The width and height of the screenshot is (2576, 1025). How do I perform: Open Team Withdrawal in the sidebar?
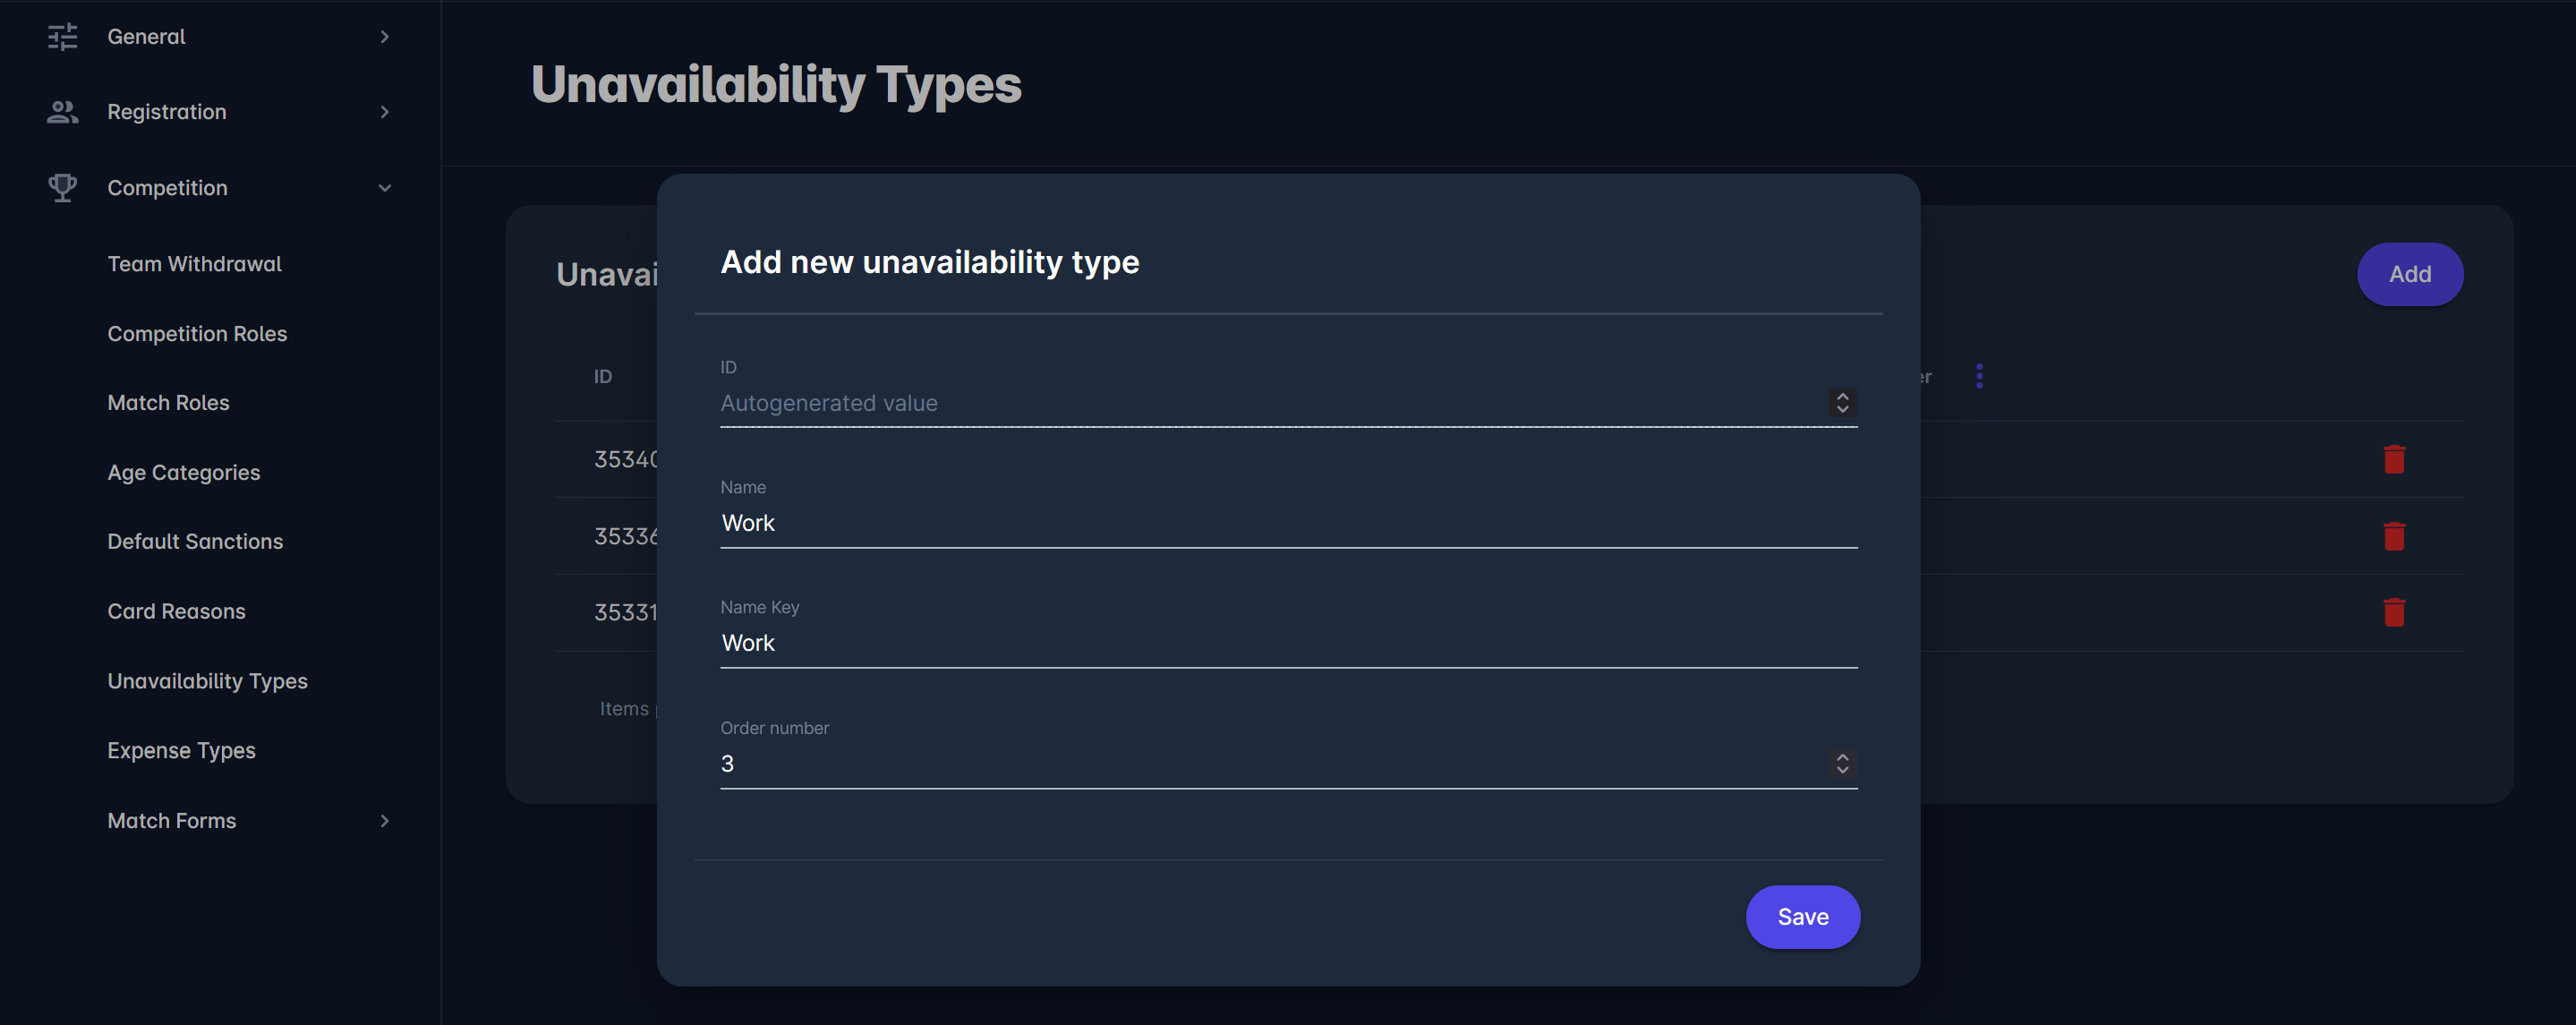(x=194, y=264)
